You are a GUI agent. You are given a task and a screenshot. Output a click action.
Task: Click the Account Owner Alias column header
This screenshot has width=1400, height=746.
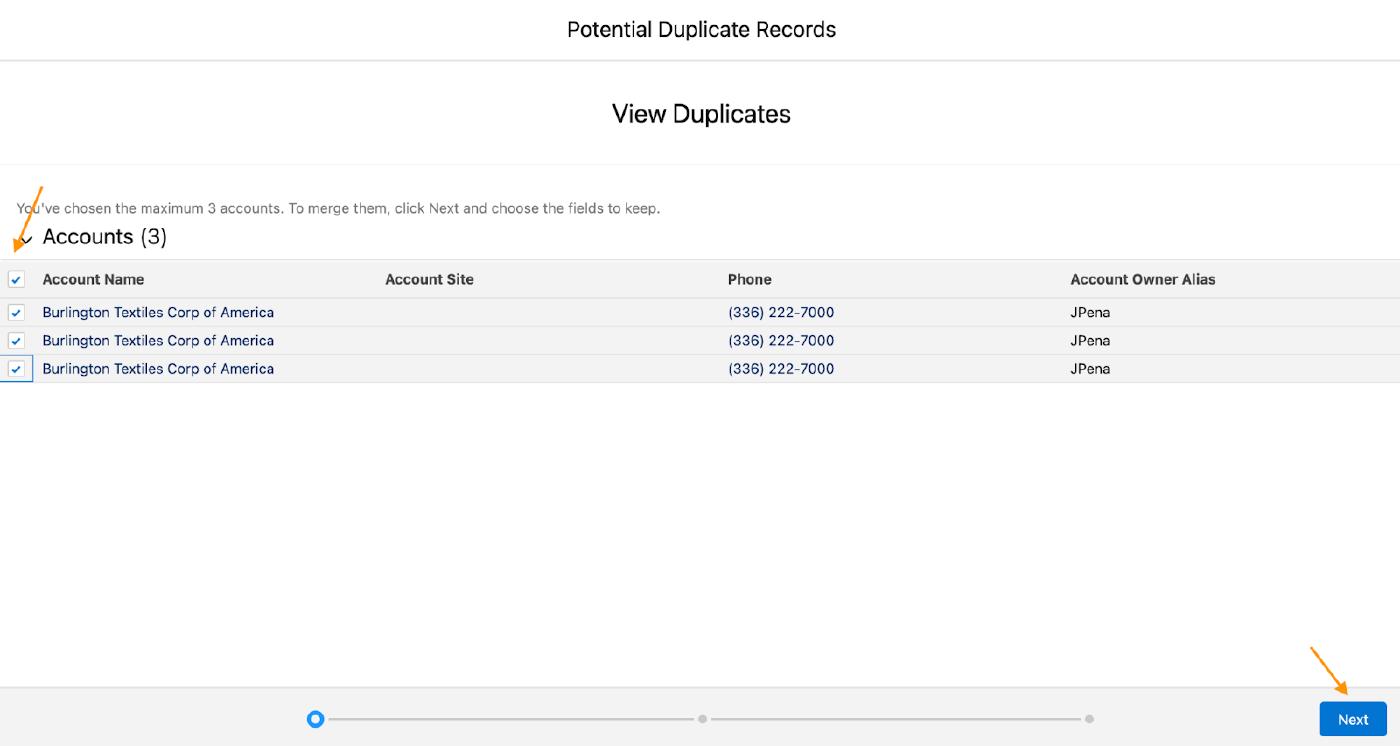tap(1142, 280)
